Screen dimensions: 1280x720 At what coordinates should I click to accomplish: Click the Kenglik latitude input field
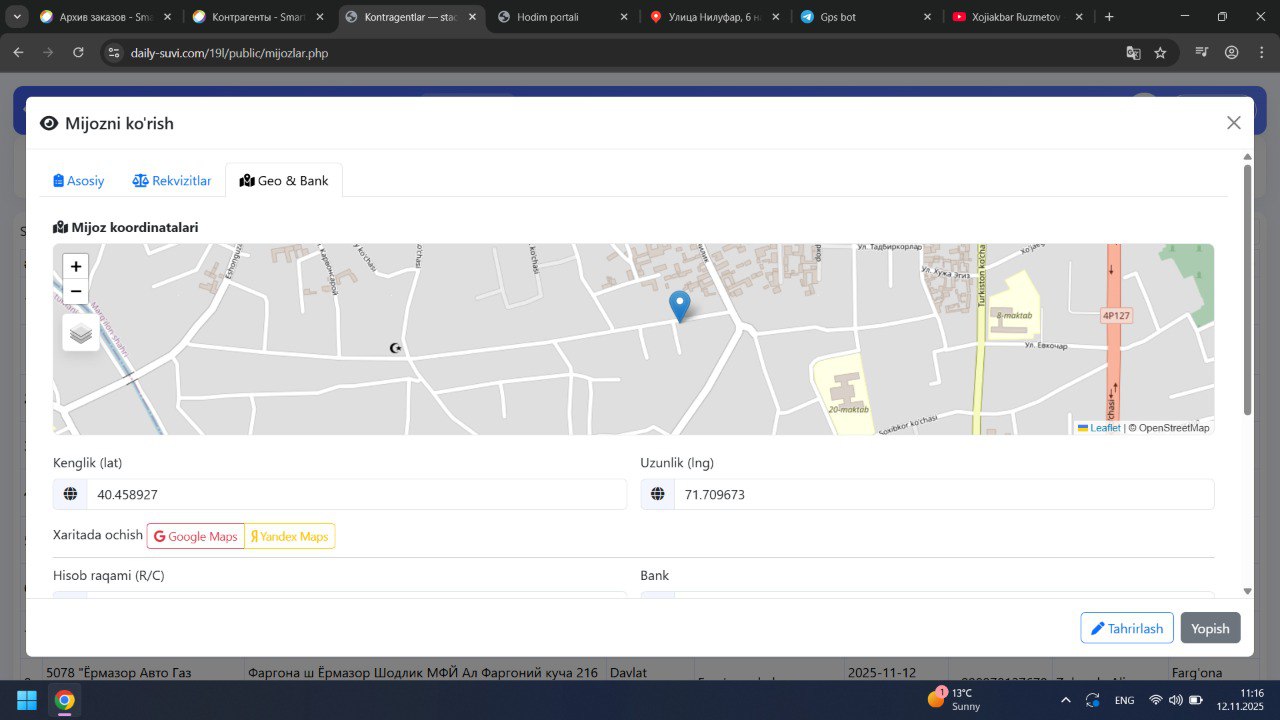[355, 495]
